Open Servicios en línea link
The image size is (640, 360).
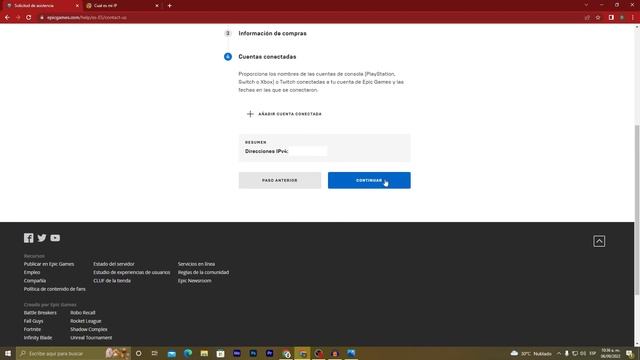pyautogui.click(x=196, y=264)
